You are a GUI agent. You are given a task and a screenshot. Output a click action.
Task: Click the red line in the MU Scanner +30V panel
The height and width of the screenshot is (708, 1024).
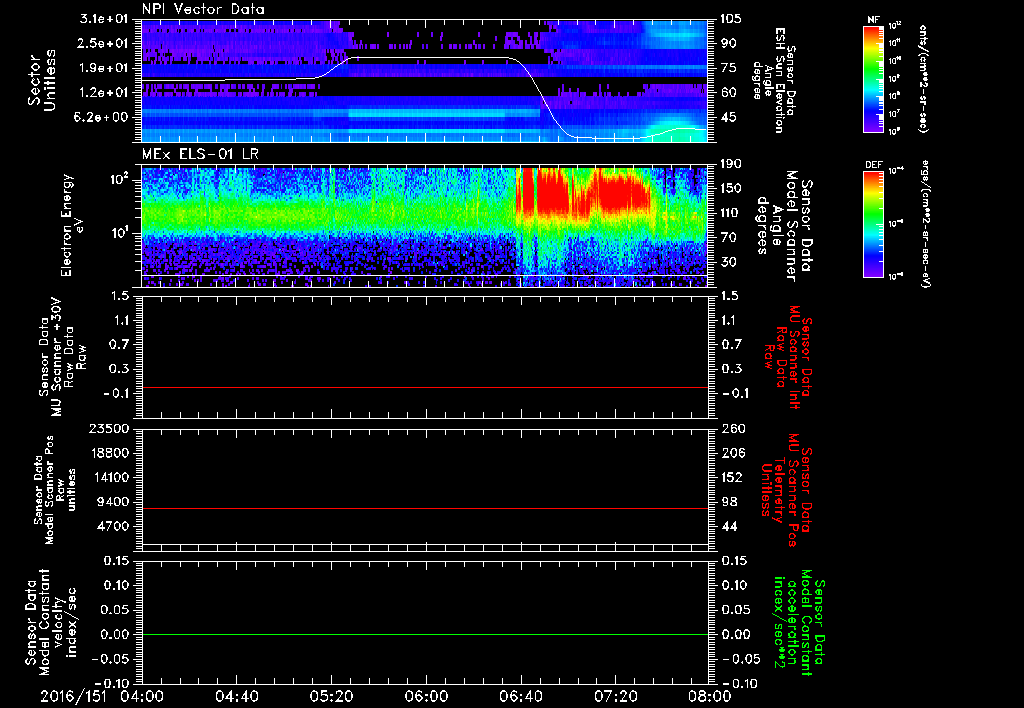pyautogui.click(x=424, y=387)
